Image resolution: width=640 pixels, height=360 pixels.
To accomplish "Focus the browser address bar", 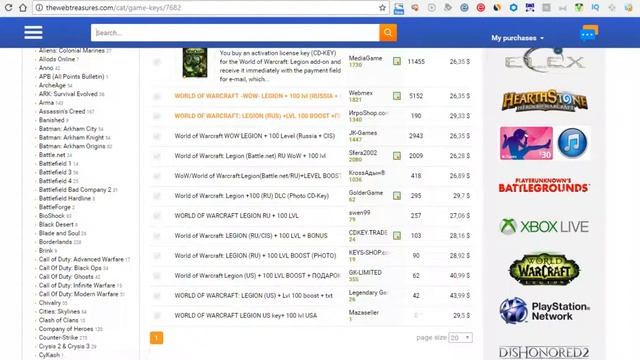I will tap(210, 7).
